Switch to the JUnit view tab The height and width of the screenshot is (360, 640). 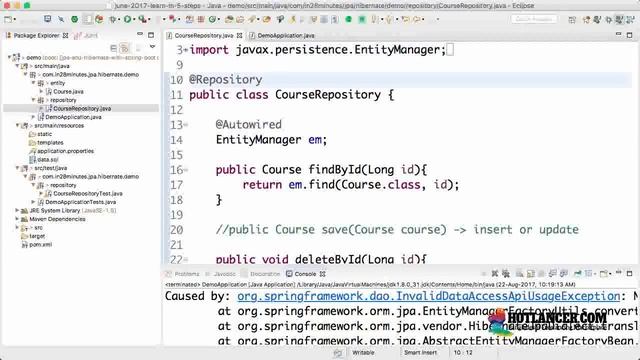(x=87, y=36)
